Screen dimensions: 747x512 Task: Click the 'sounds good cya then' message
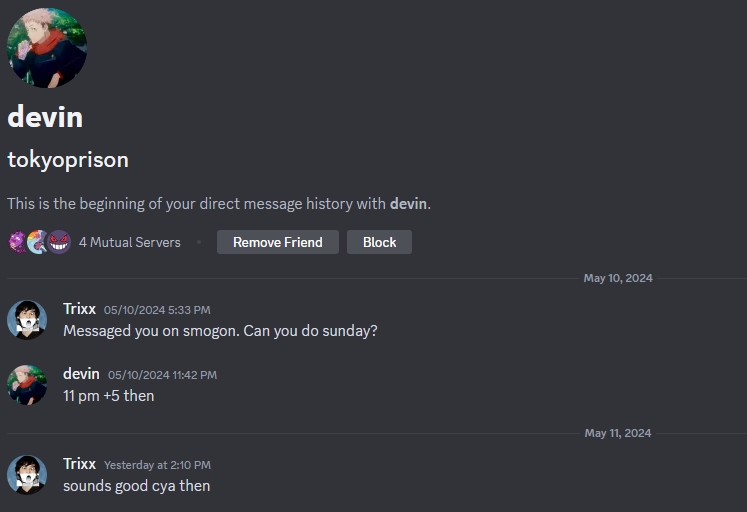pos(136,486)
